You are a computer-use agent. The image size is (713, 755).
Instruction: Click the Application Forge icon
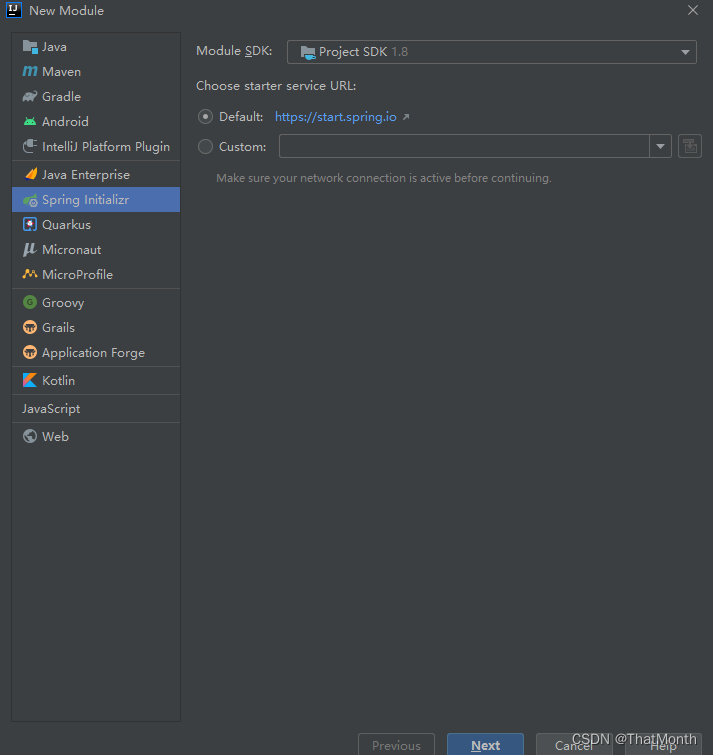tap(30, 352)
